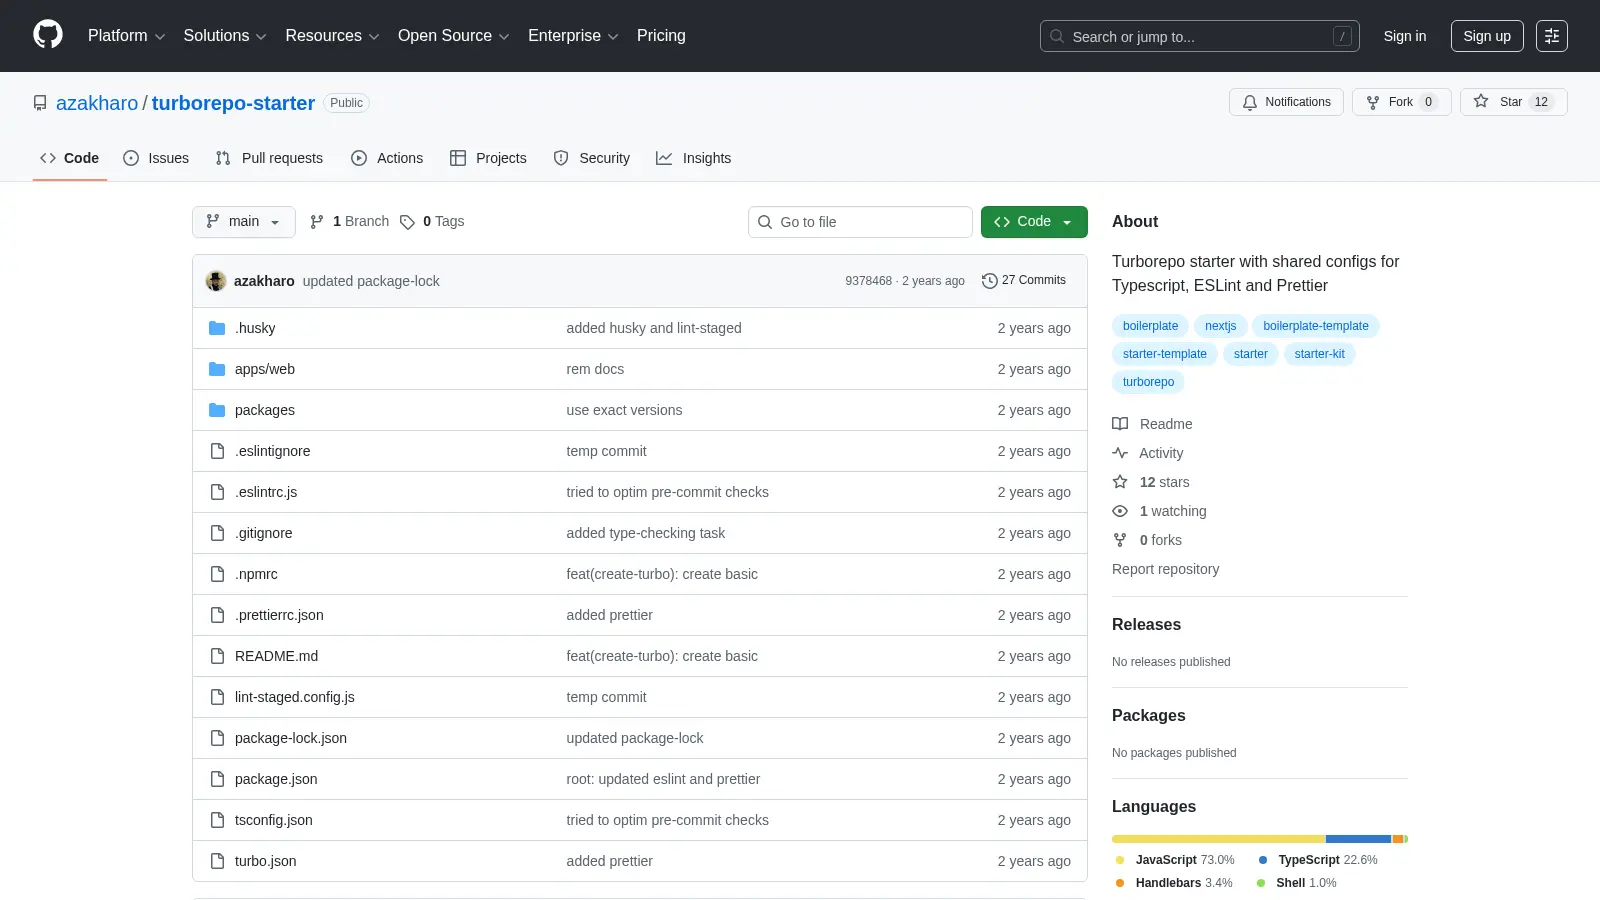Image resolution: width=1600 pixels, height=900 pixels.
Task: Open the green Code dropdown button
Action: (1034, 222)
